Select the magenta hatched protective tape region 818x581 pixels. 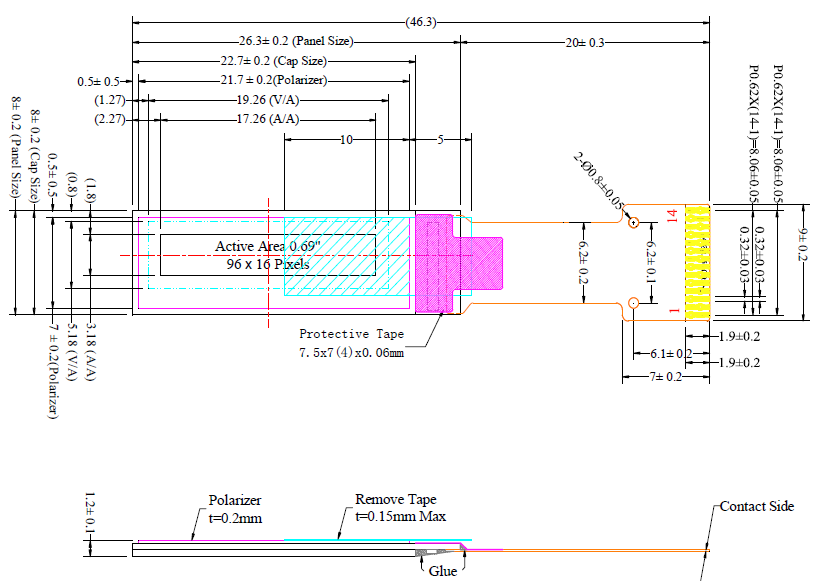tap(434, 262)
